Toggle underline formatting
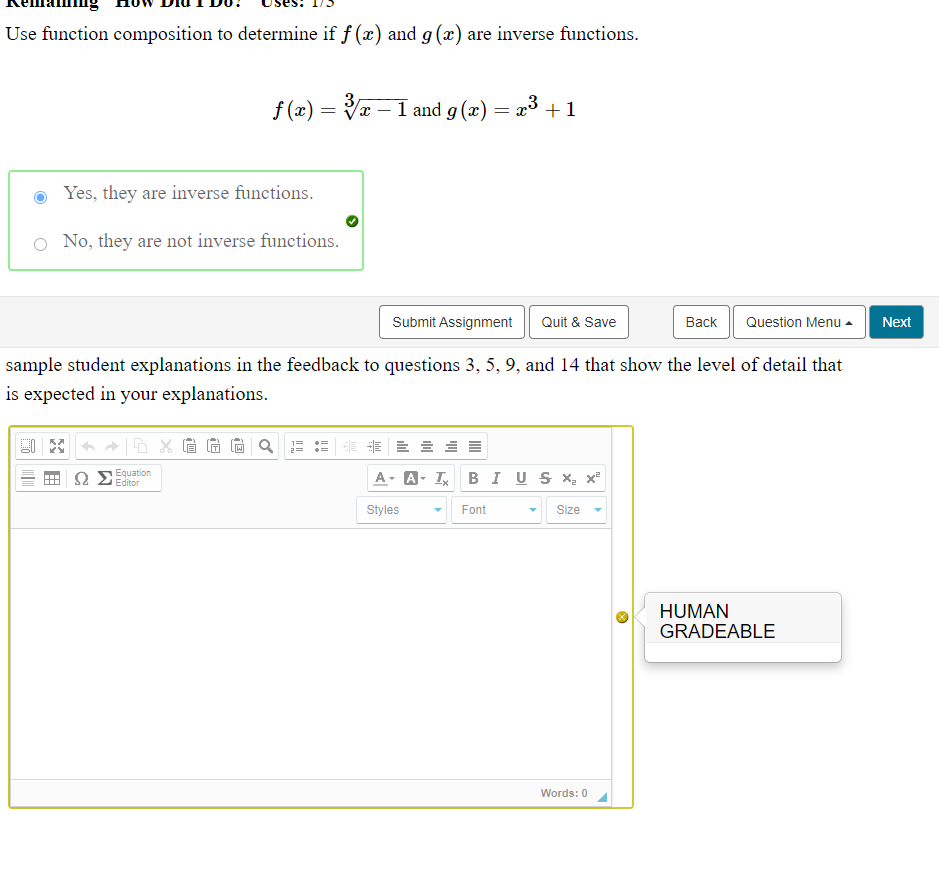939x884 pixels. click(x=521, y=478)
